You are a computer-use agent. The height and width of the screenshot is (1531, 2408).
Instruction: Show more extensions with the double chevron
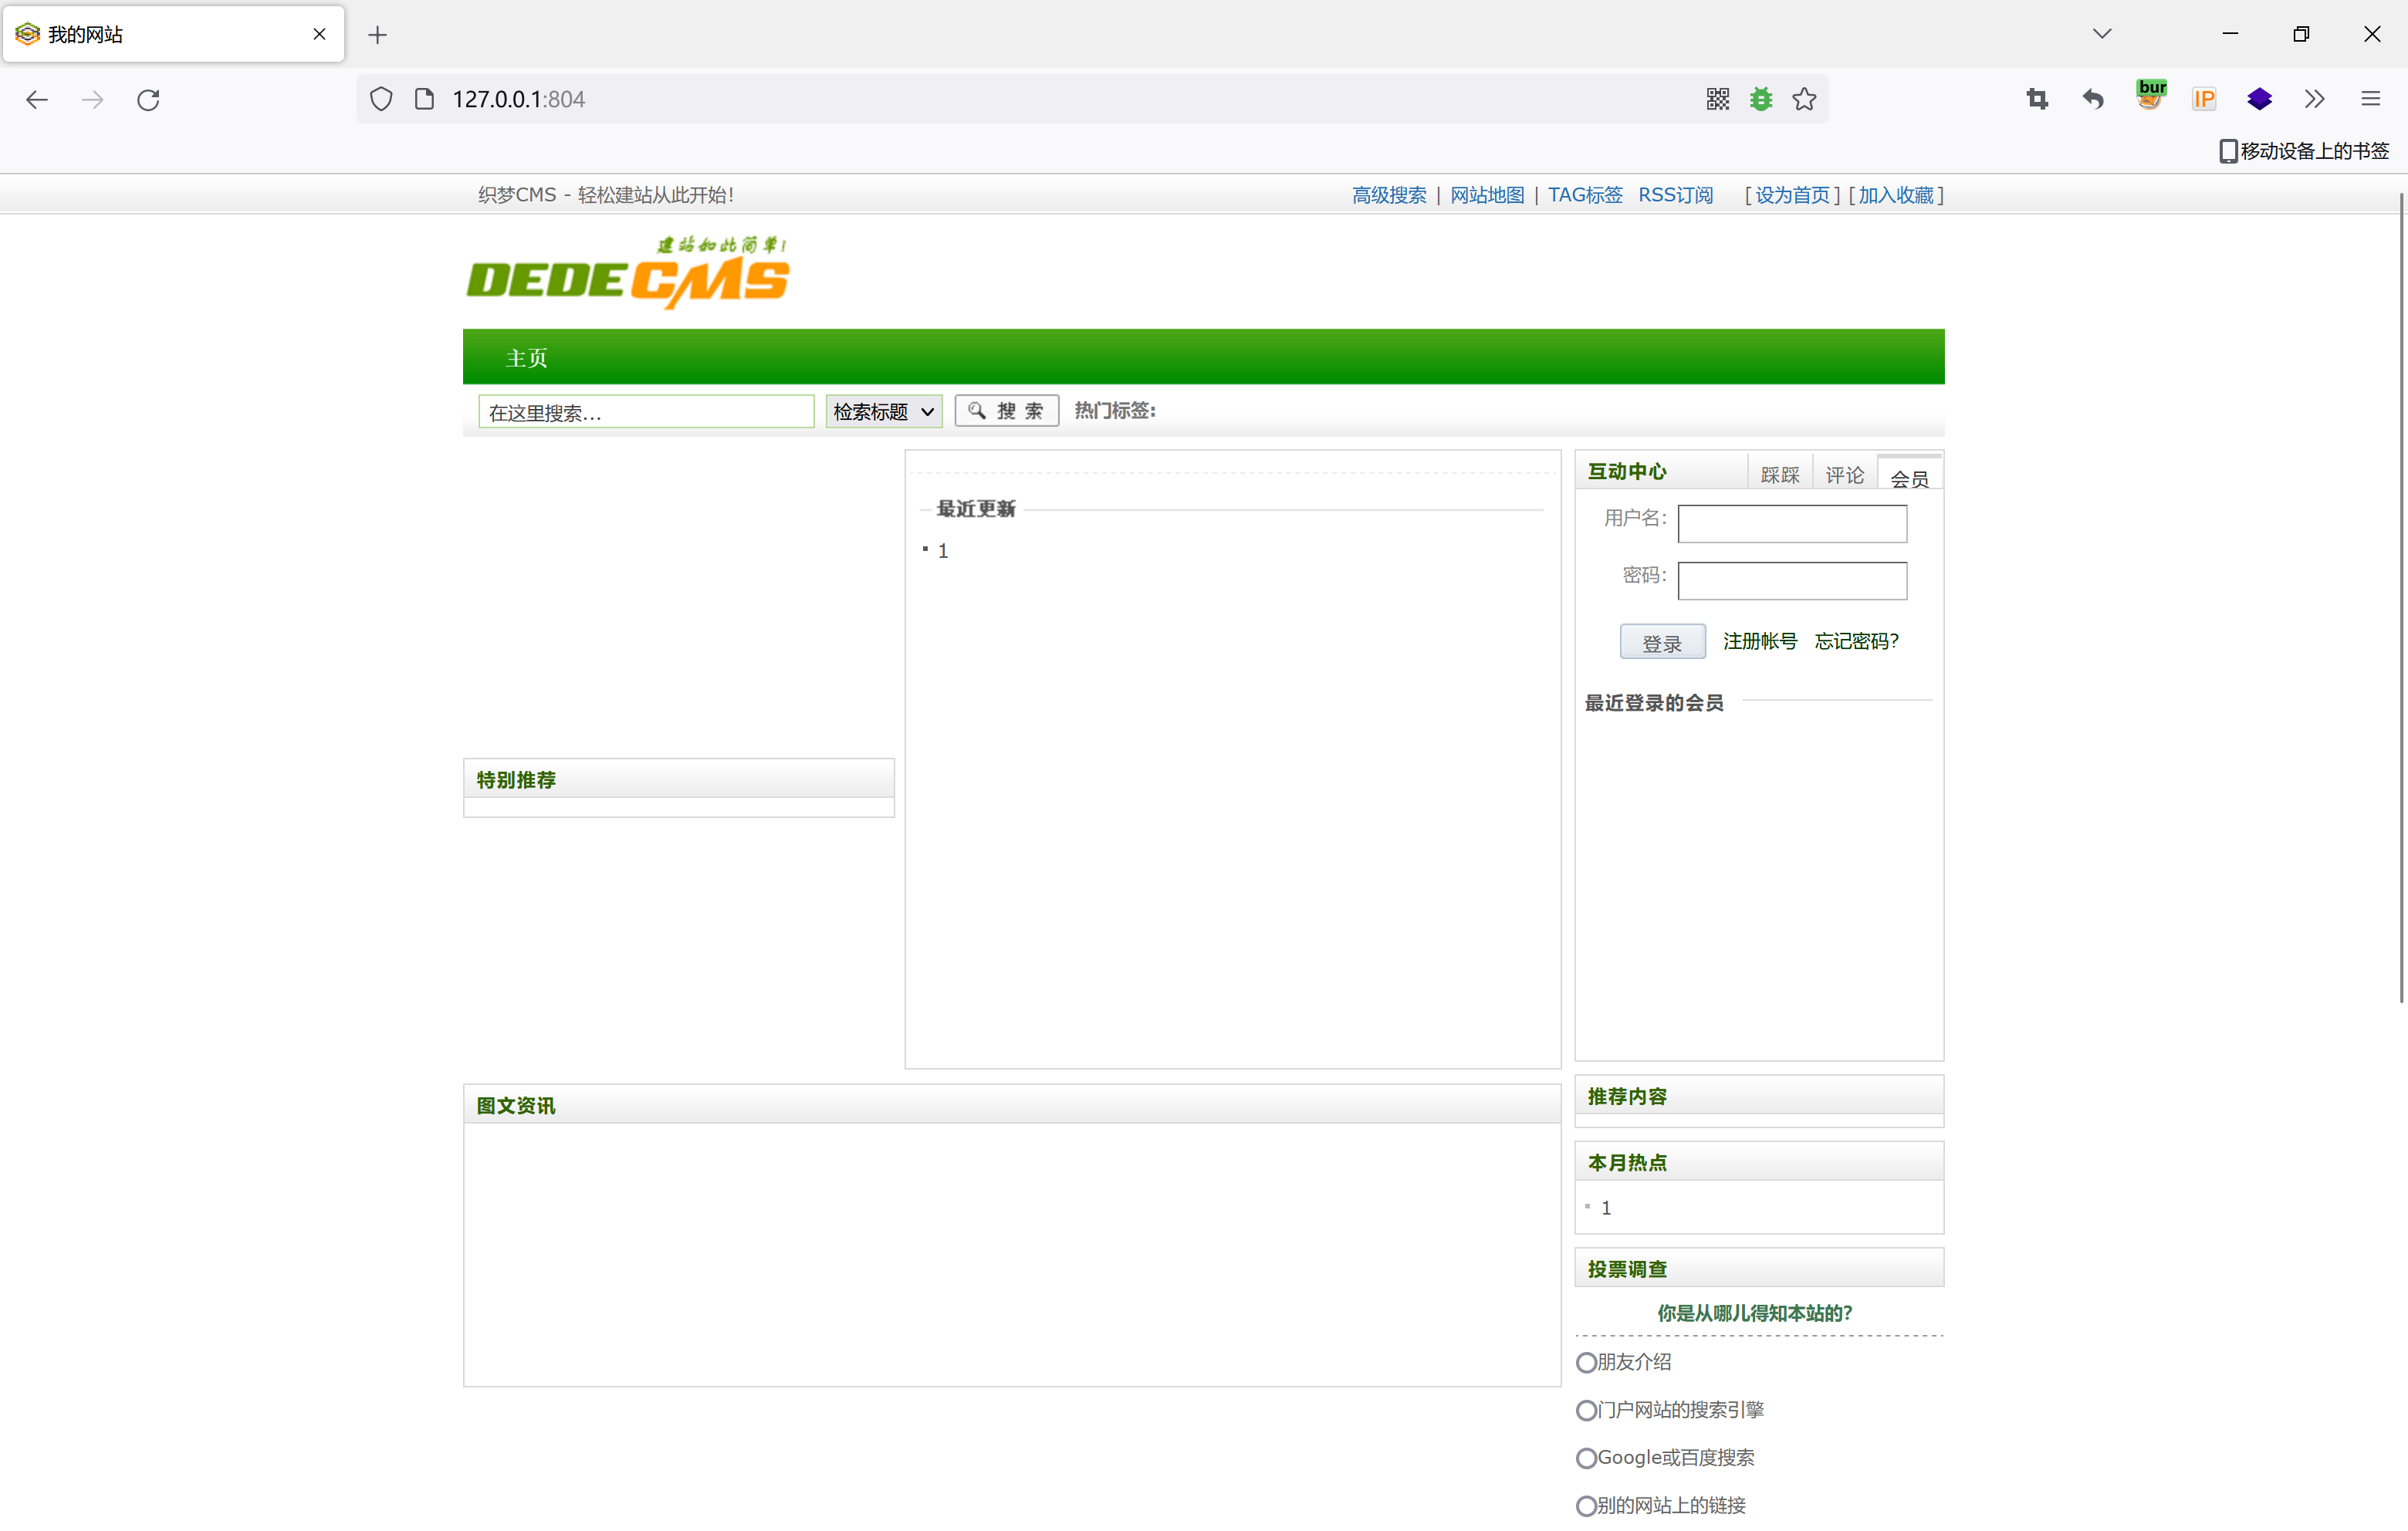[x=2314, y=99]
